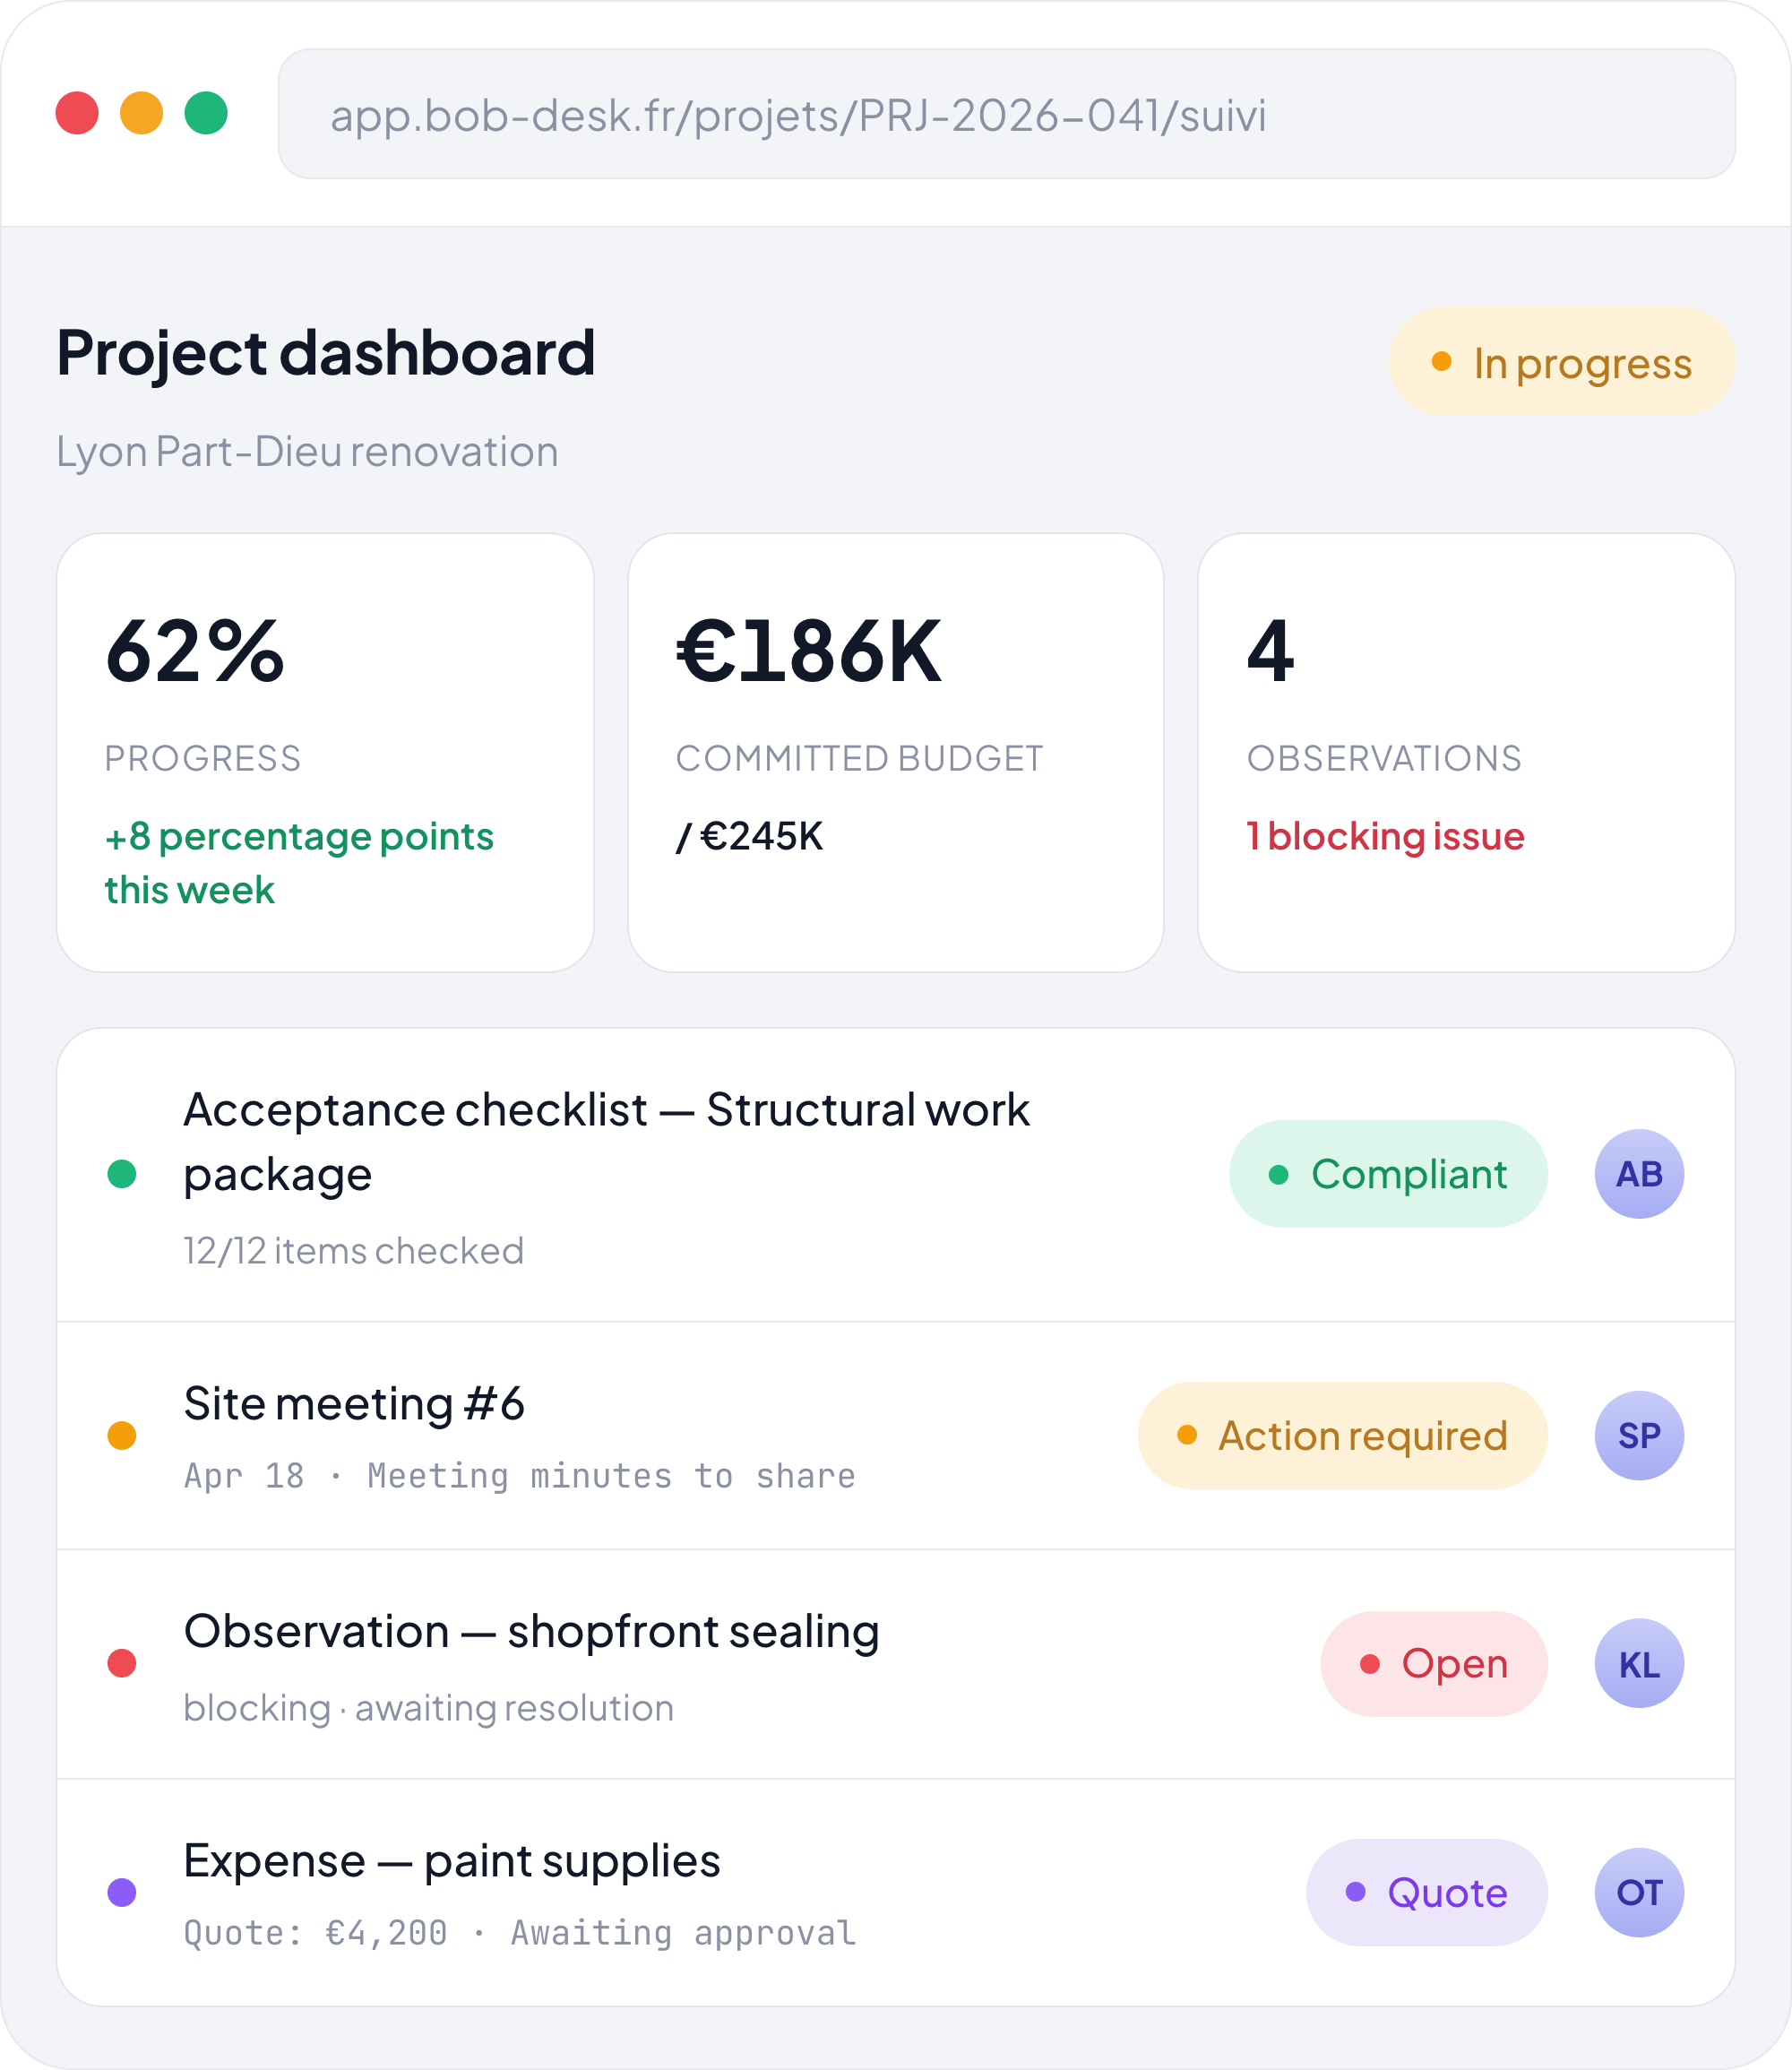1792x2070 pixels.
Task: Focus the browser URL address bar
Action: tap(1006, 114)
